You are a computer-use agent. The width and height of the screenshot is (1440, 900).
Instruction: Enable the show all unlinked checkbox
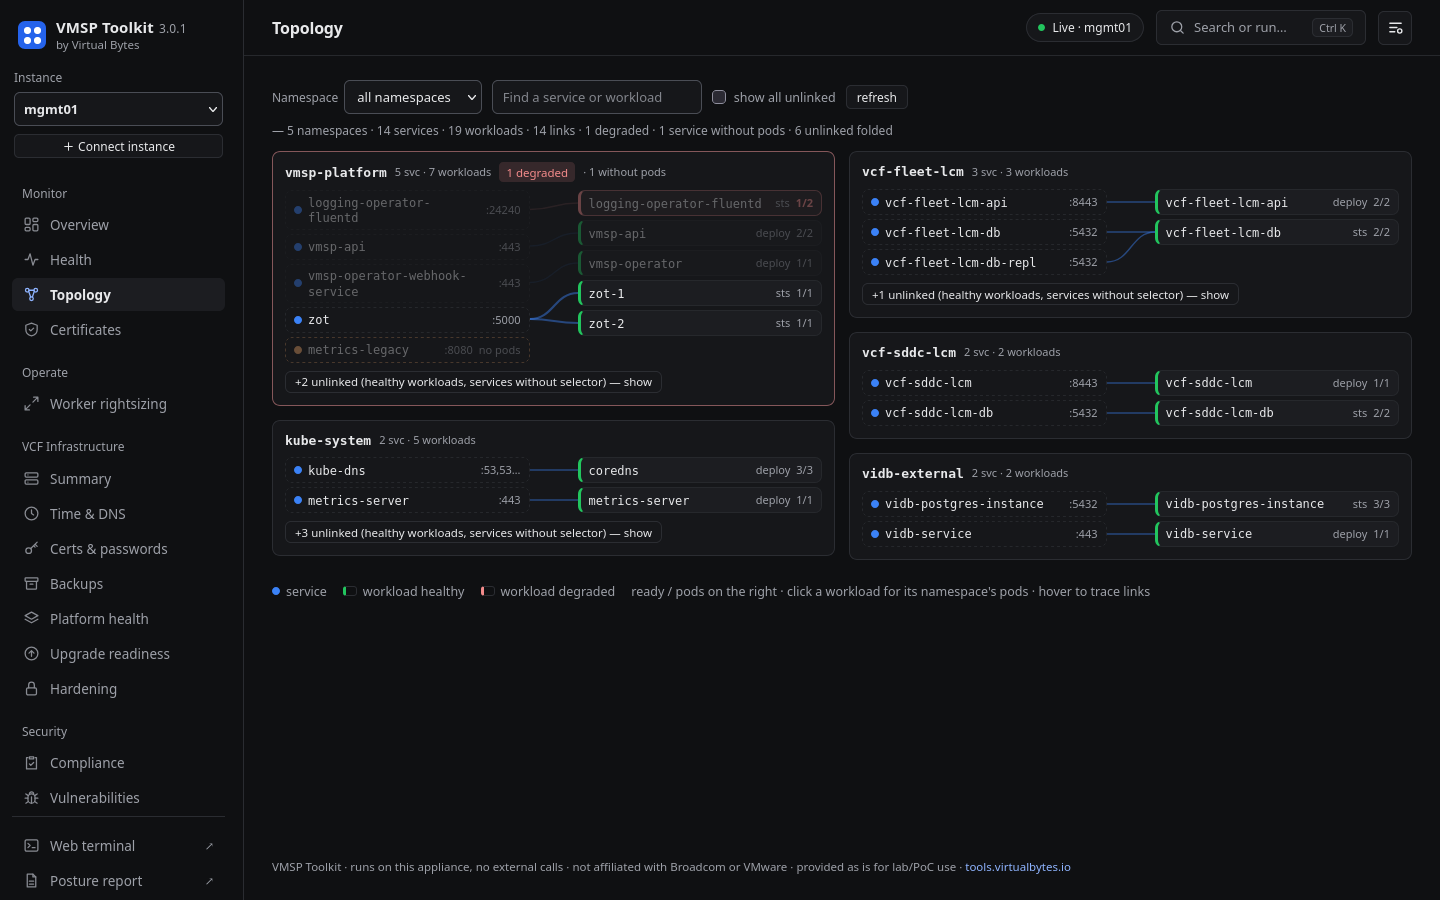coord(719,97)
